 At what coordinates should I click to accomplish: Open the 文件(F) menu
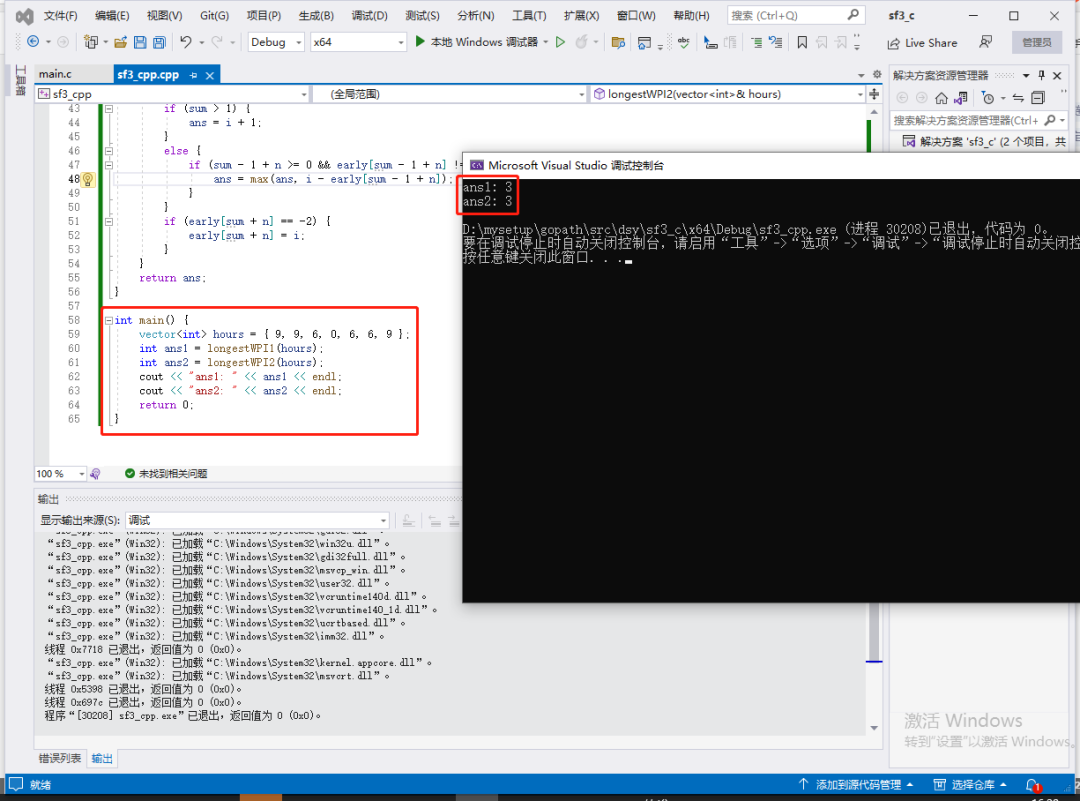tap(61, 15)
